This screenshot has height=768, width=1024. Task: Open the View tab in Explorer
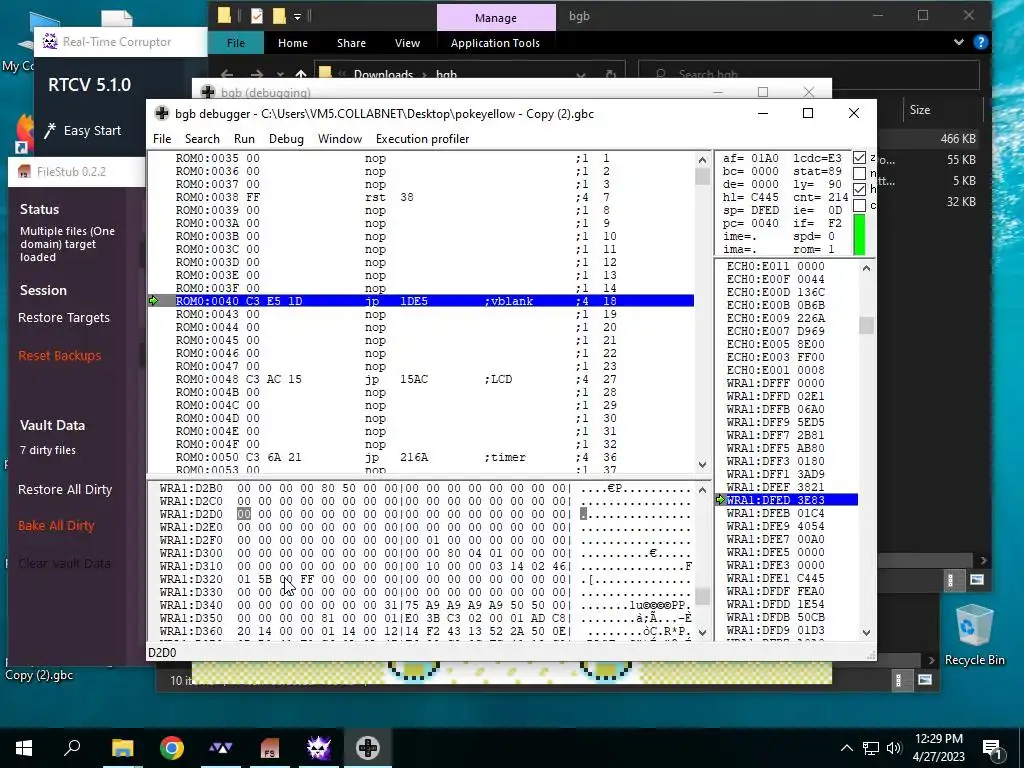point(408,42)
